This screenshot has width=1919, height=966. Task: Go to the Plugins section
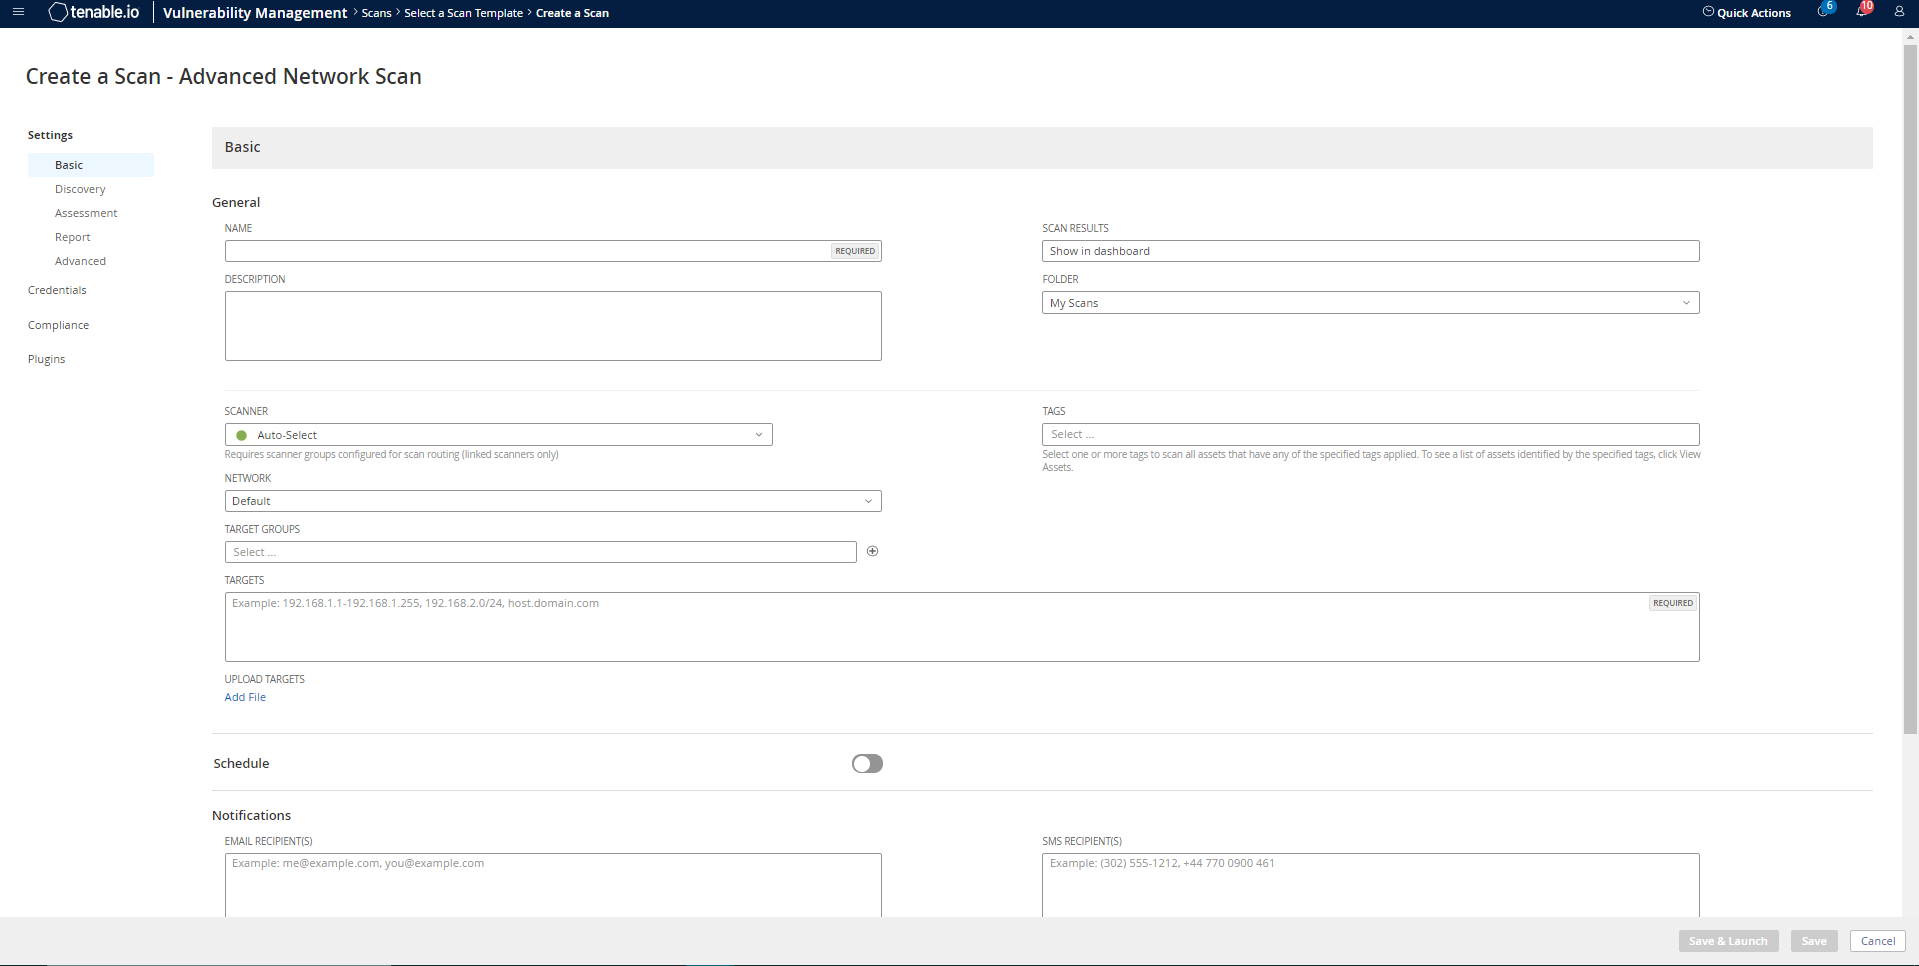[46, 359]
